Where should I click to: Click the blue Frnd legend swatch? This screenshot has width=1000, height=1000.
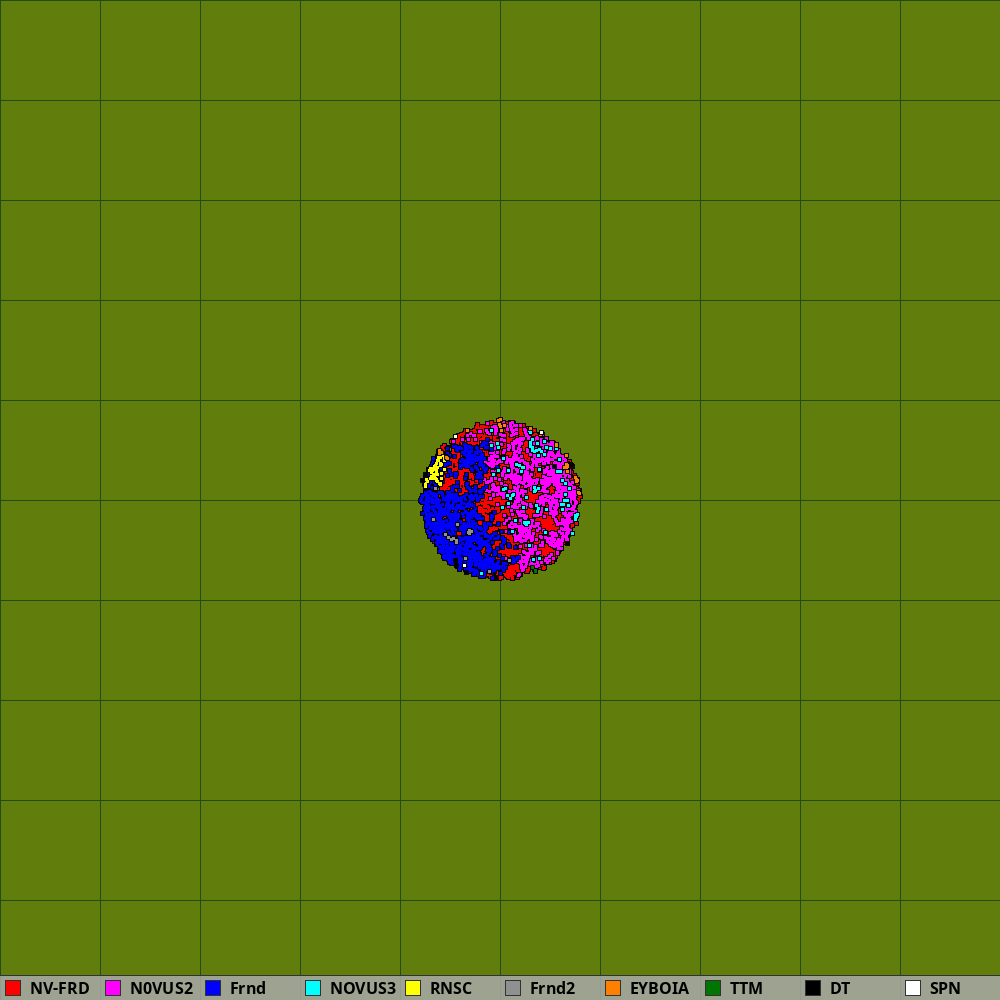[x=213, y=988]
